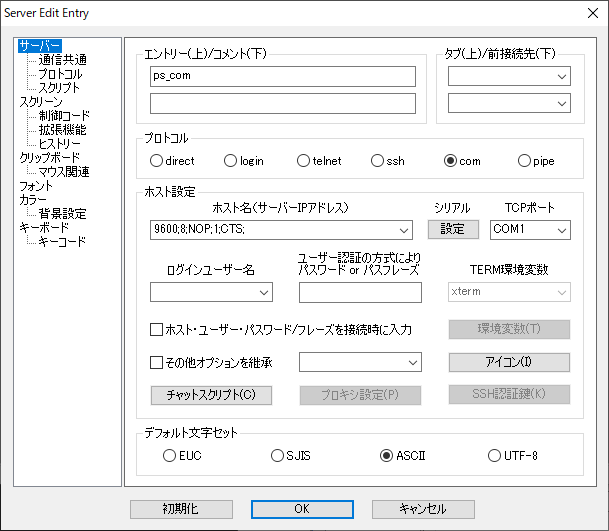The image size is (609, 531).
Task: Select 背景設定 tree item
Action: [63, 214]
